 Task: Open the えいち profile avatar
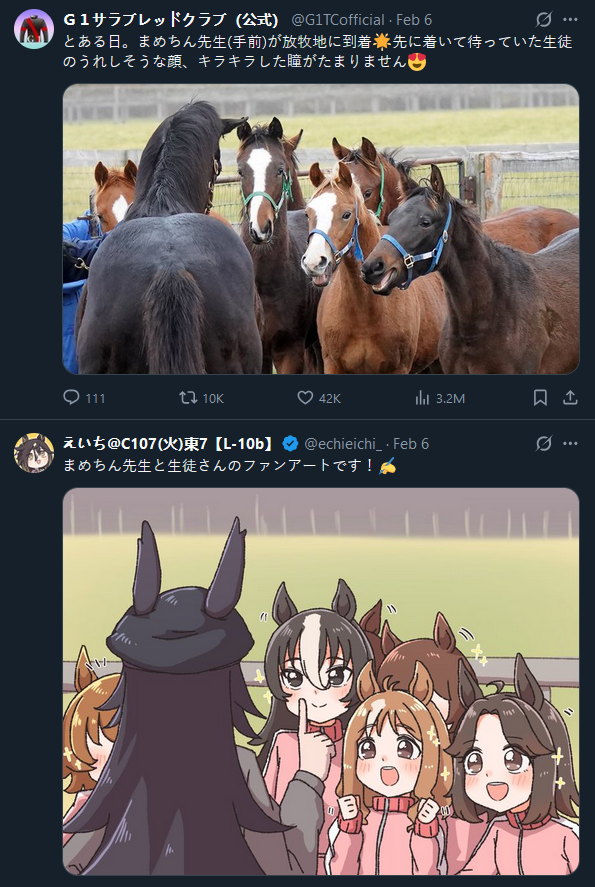click(34, 453)
